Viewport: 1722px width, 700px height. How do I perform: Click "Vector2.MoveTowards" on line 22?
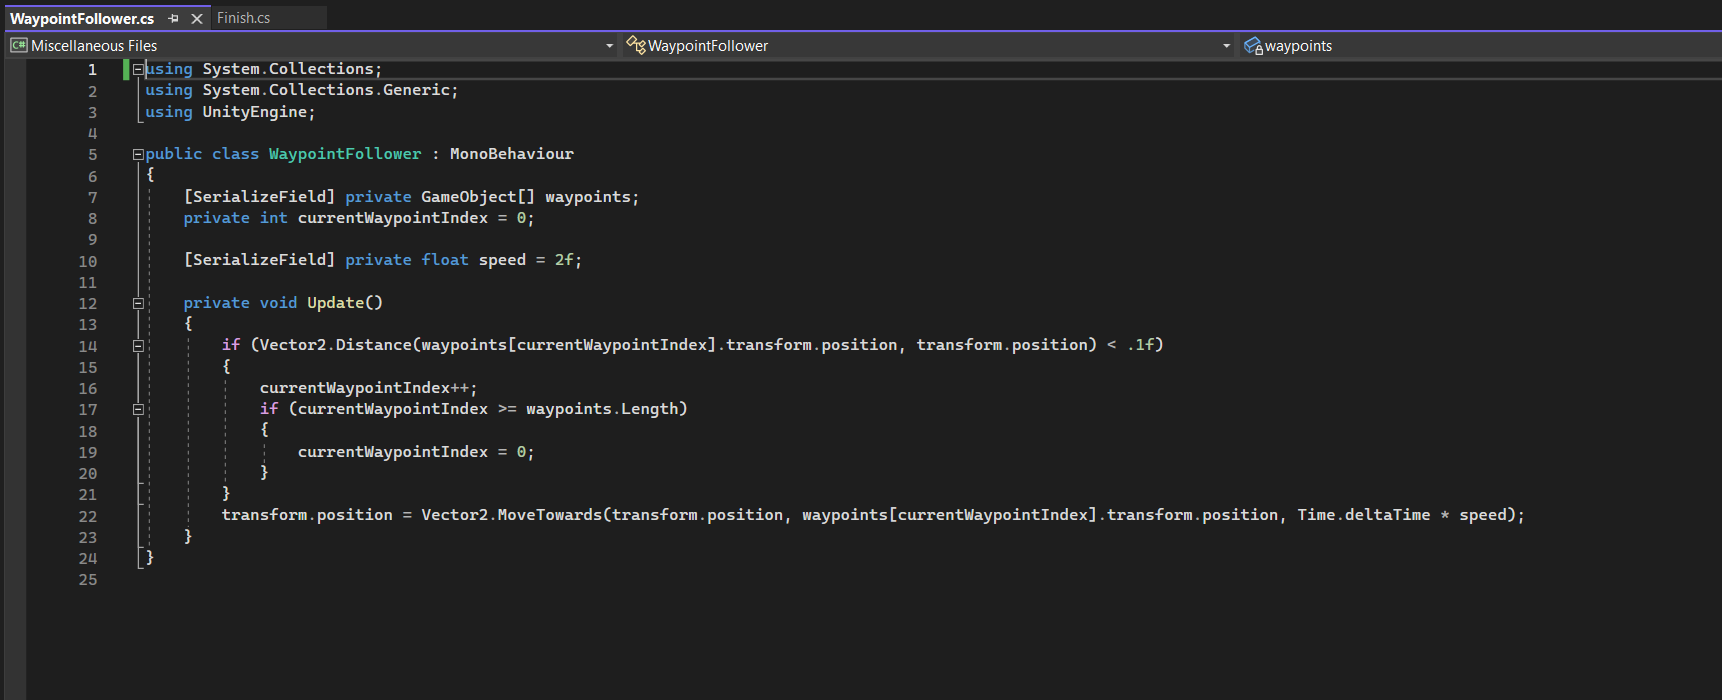(x=512, y=515)
